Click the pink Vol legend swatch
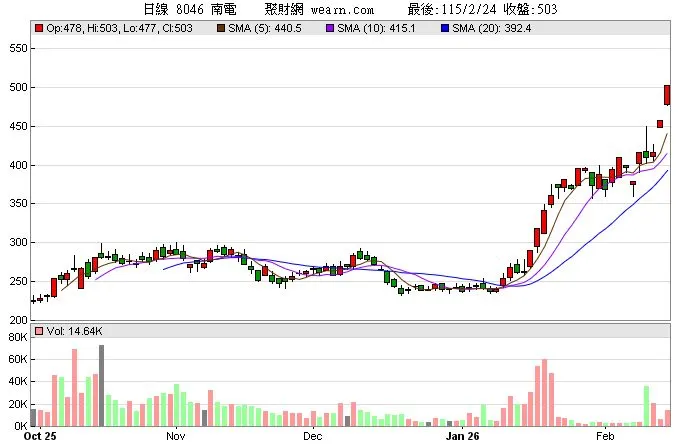The width and height of the screenshot is (700, 447). pos(39,331)
